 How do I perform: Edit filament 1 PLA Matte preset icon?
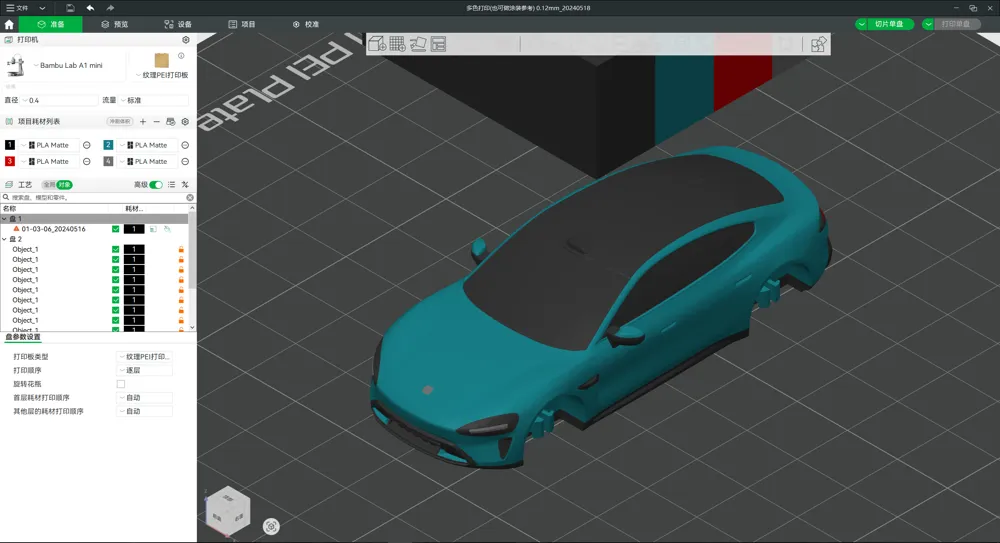[87, 145]
